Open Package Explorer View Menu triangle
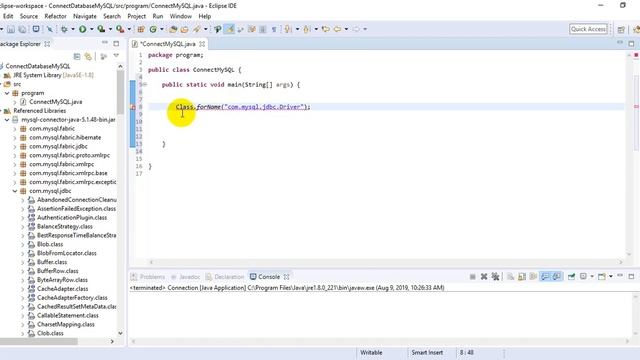This screenshot has width=640, height=360. click(x=116, y=56)
